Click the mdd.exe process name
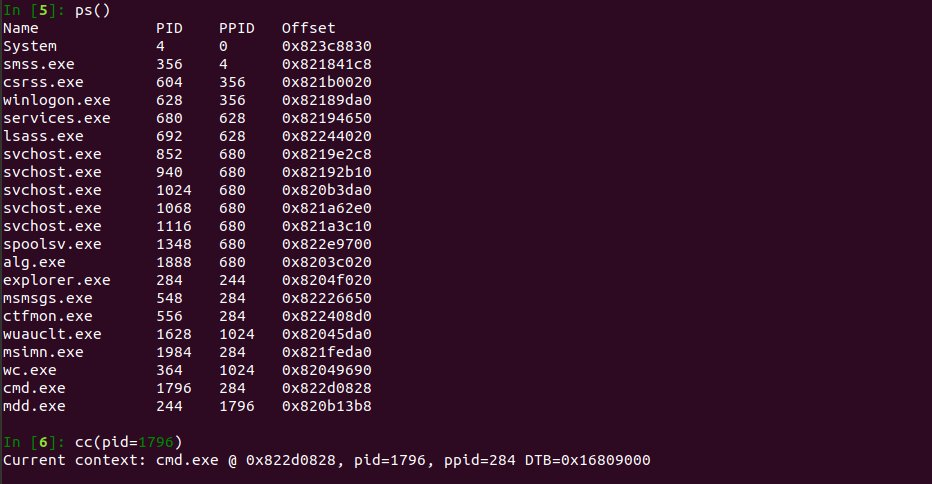The image size is (932, 484). (33, 406)
